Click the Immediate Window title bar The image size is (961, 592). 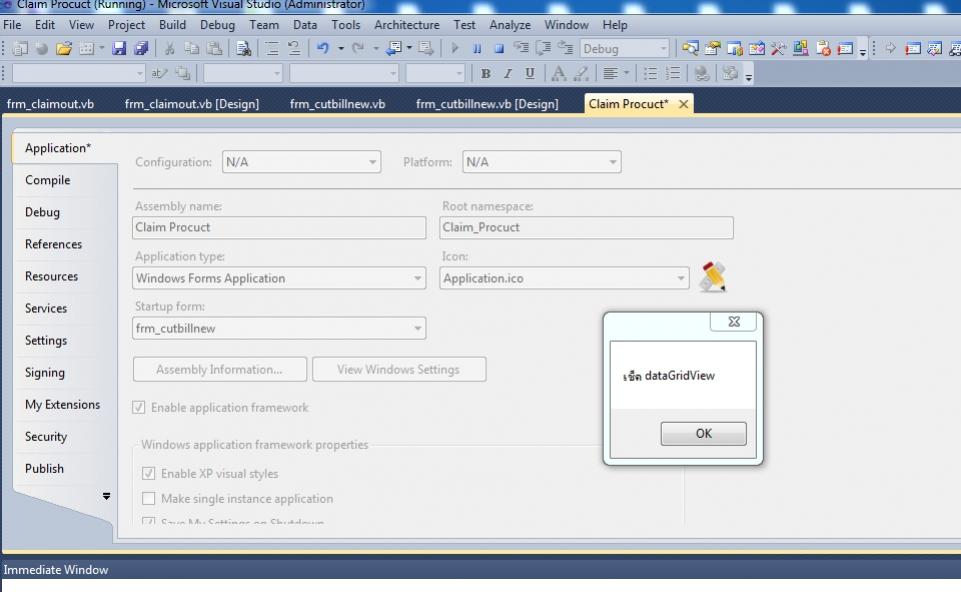click(x=480, y=569)
